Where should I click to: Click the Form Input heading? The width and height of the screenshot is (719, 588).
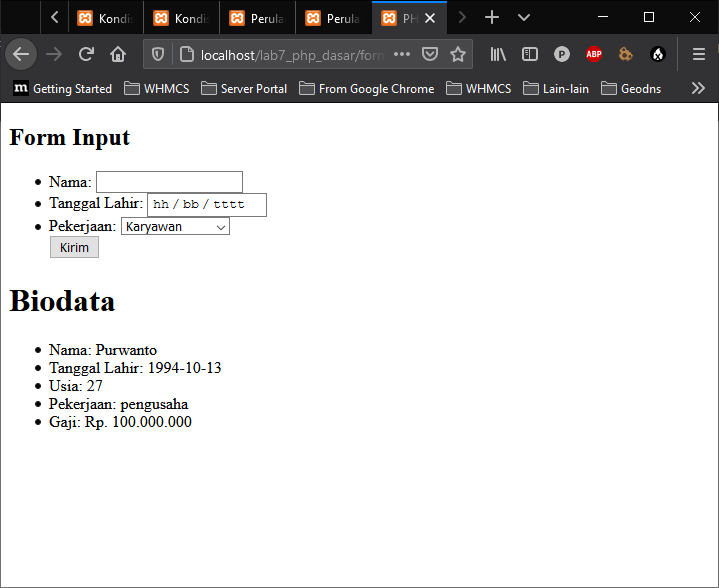69,137
